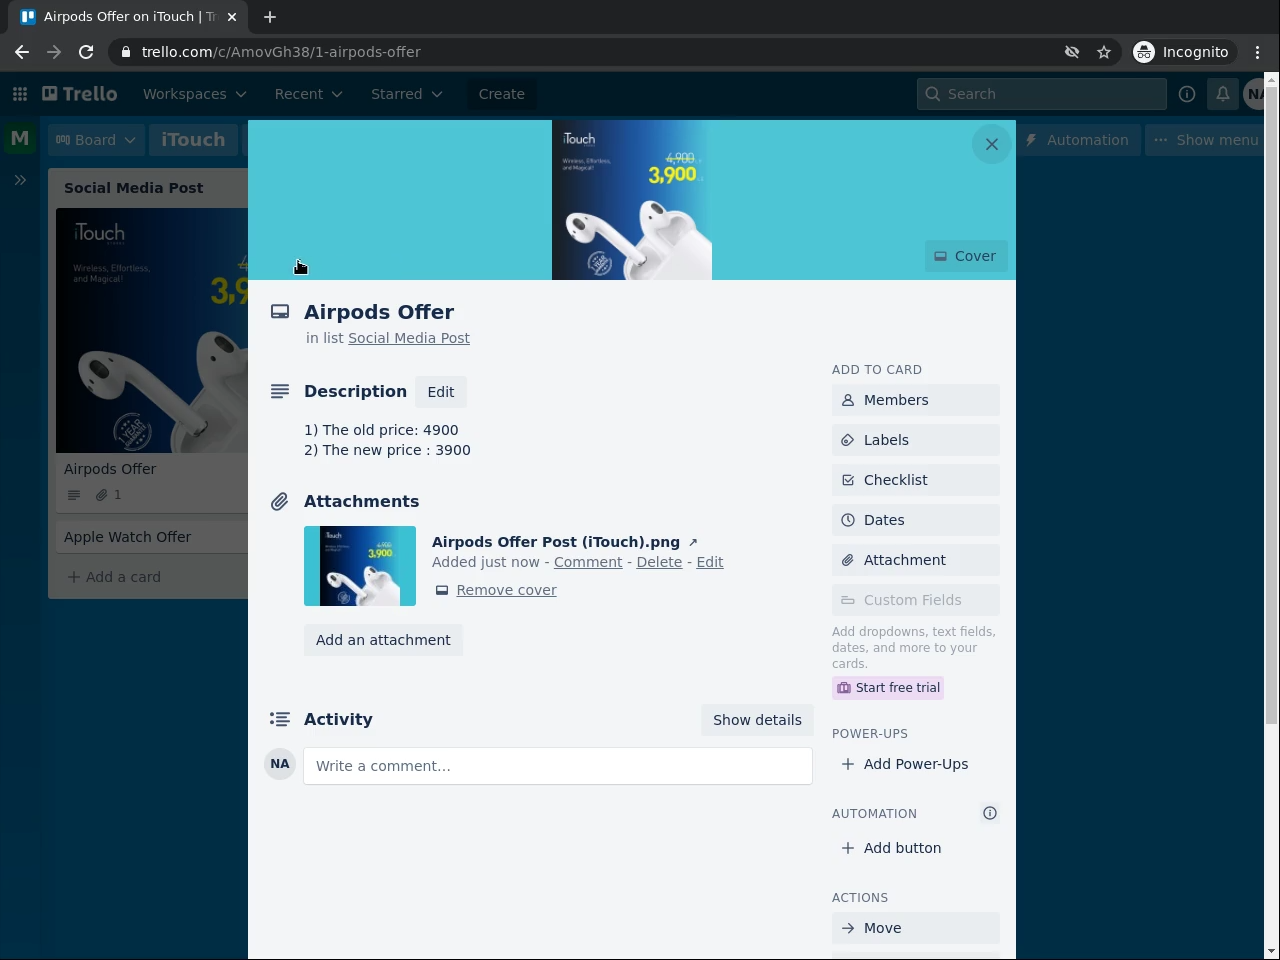Reload the Trello page
This screenshot has width=1280, height=960.
coord(86,52)
